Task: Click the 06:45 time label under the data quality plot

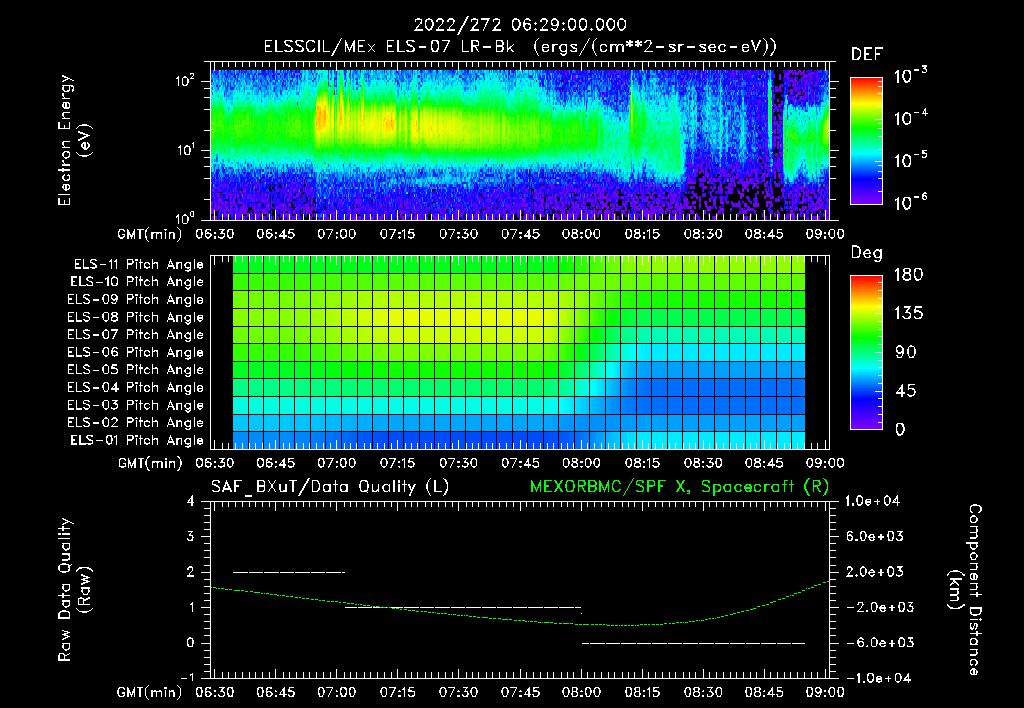Action: click(x=275, y=692)
